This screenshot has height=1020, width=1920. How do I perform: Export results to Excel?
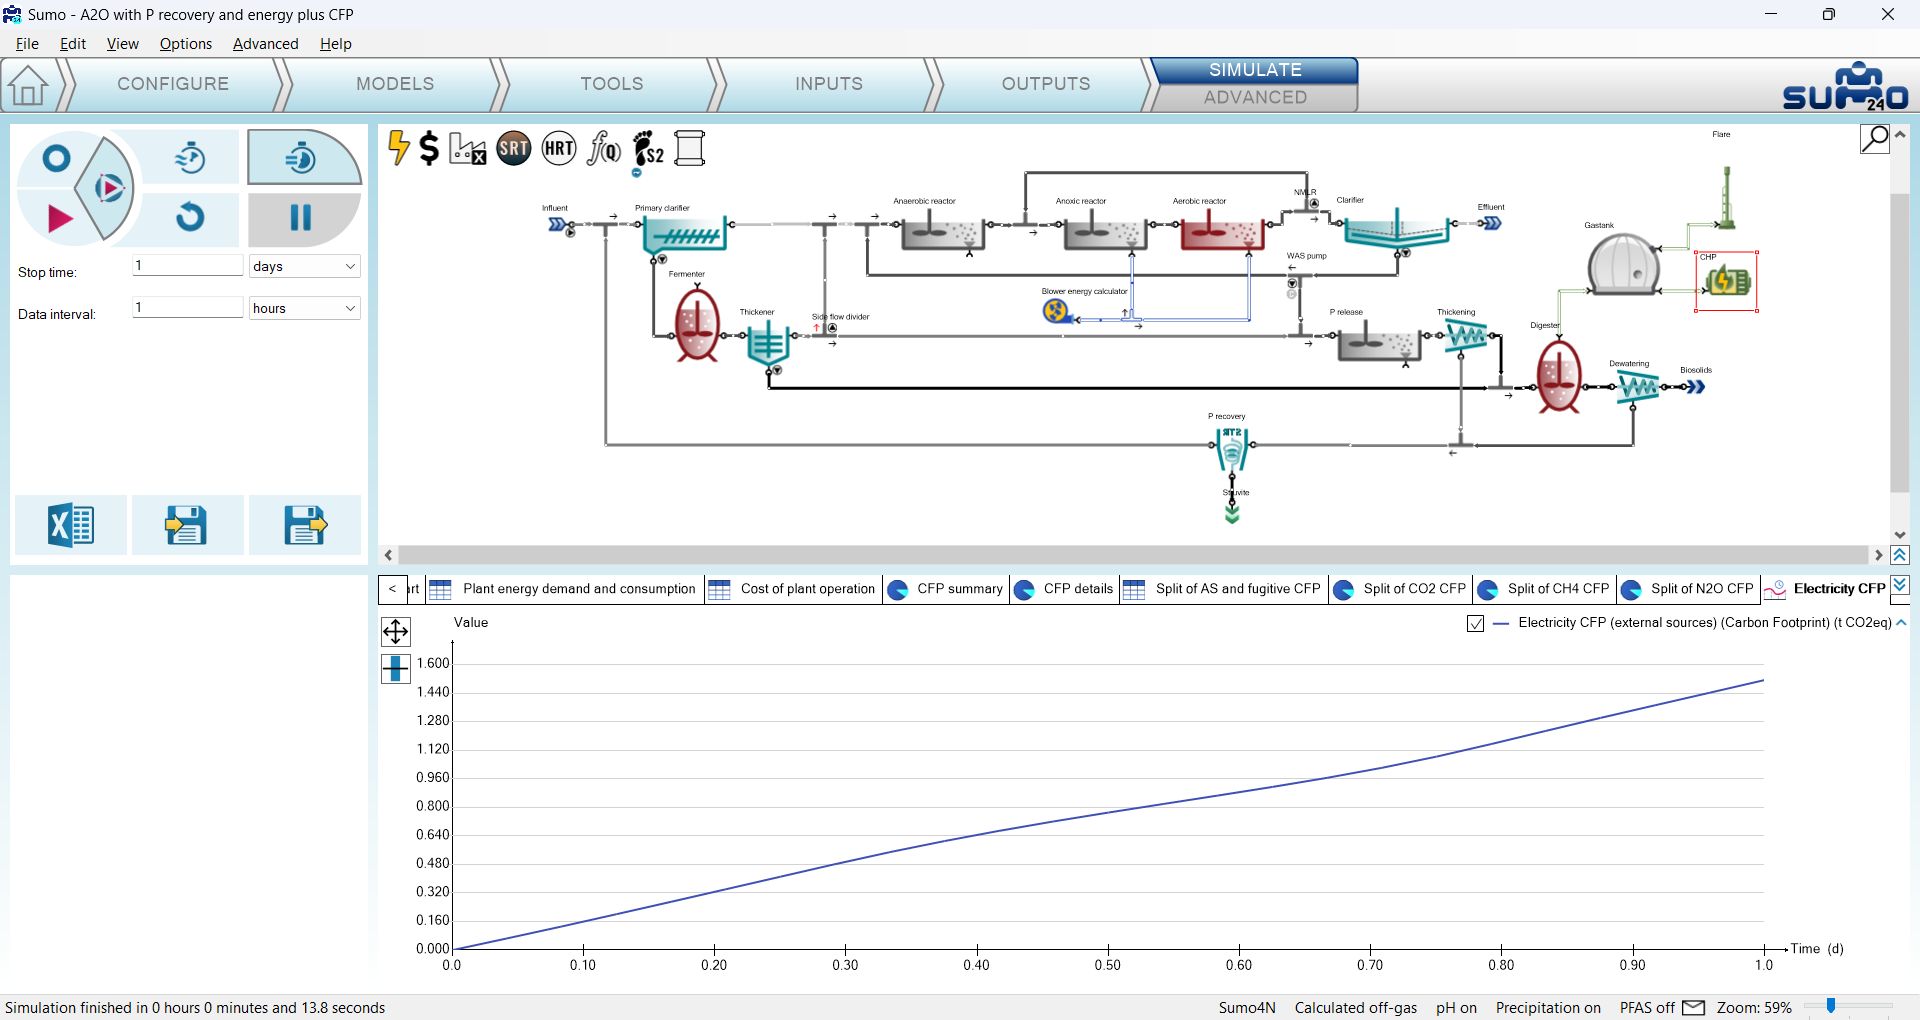coord(70,525)
